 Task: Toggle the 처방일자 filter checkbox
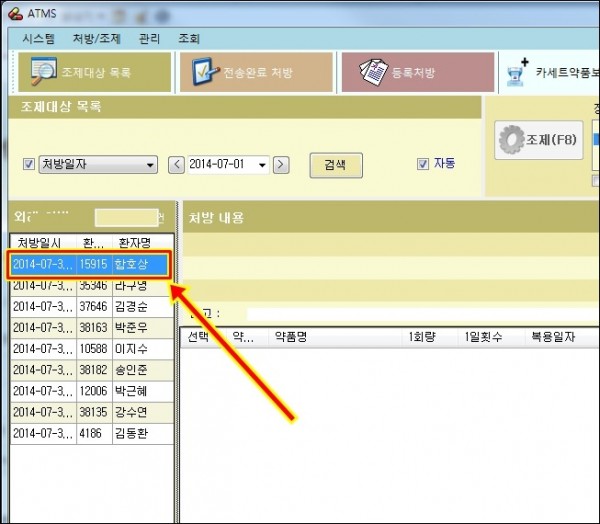[x=29, y=165]
